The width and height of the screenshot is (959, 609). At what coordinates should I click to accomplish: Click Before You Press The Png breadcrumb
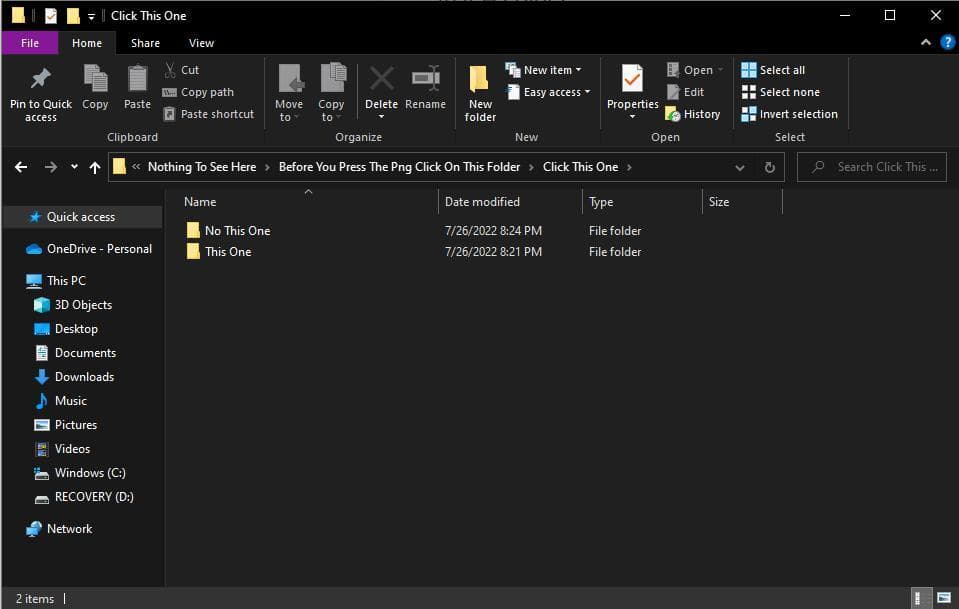(x=399, y=167)
